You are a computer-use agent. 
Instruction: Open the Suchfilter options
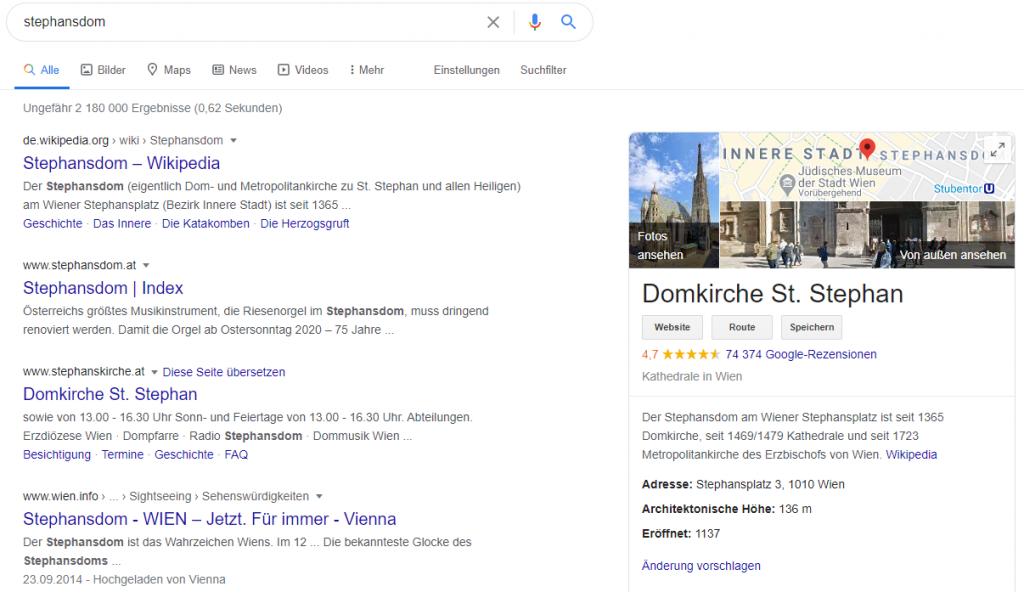[543, 70]
